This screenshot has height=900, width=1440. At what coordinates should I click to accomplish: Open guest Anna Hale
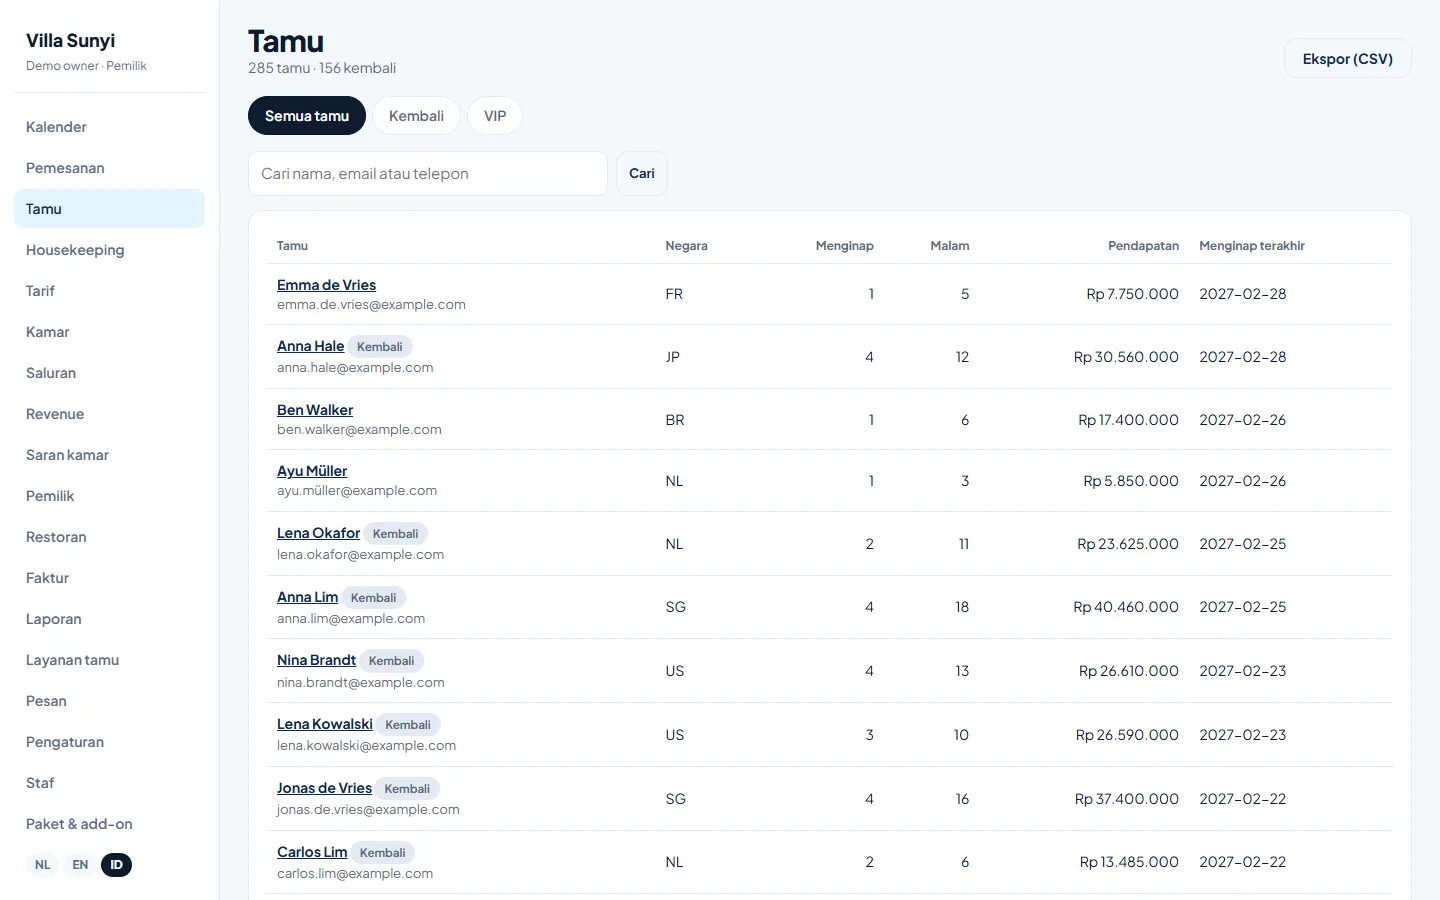310,346
